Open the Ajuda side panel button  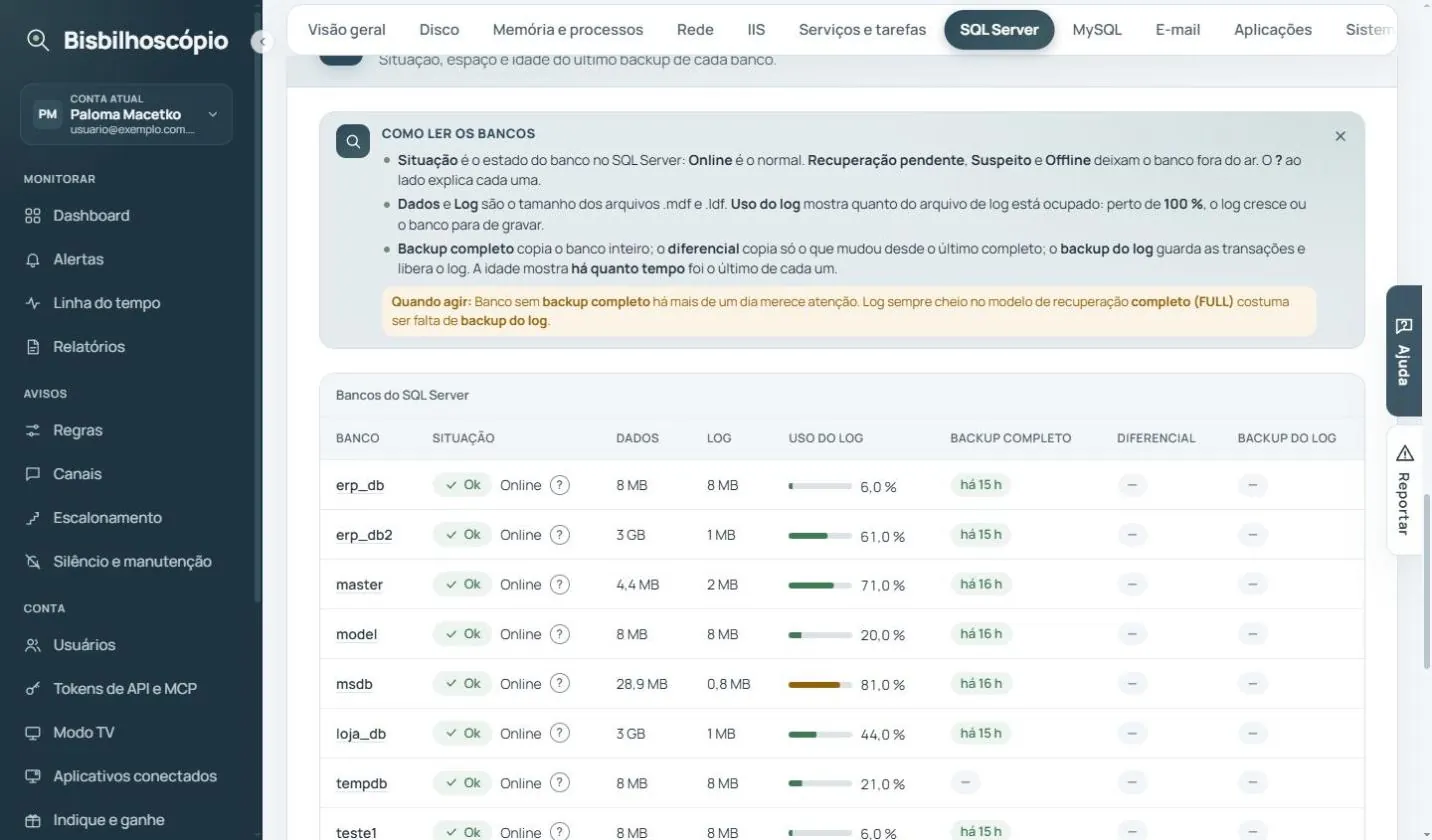pyautogui.click(x=1404, y=351)
